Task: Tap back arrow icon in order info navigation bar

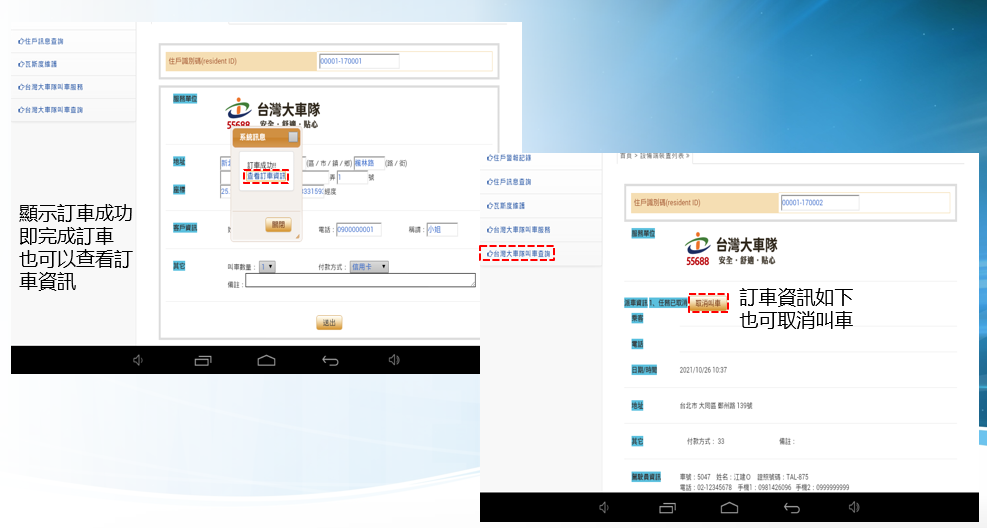Action: pos(792,508)
